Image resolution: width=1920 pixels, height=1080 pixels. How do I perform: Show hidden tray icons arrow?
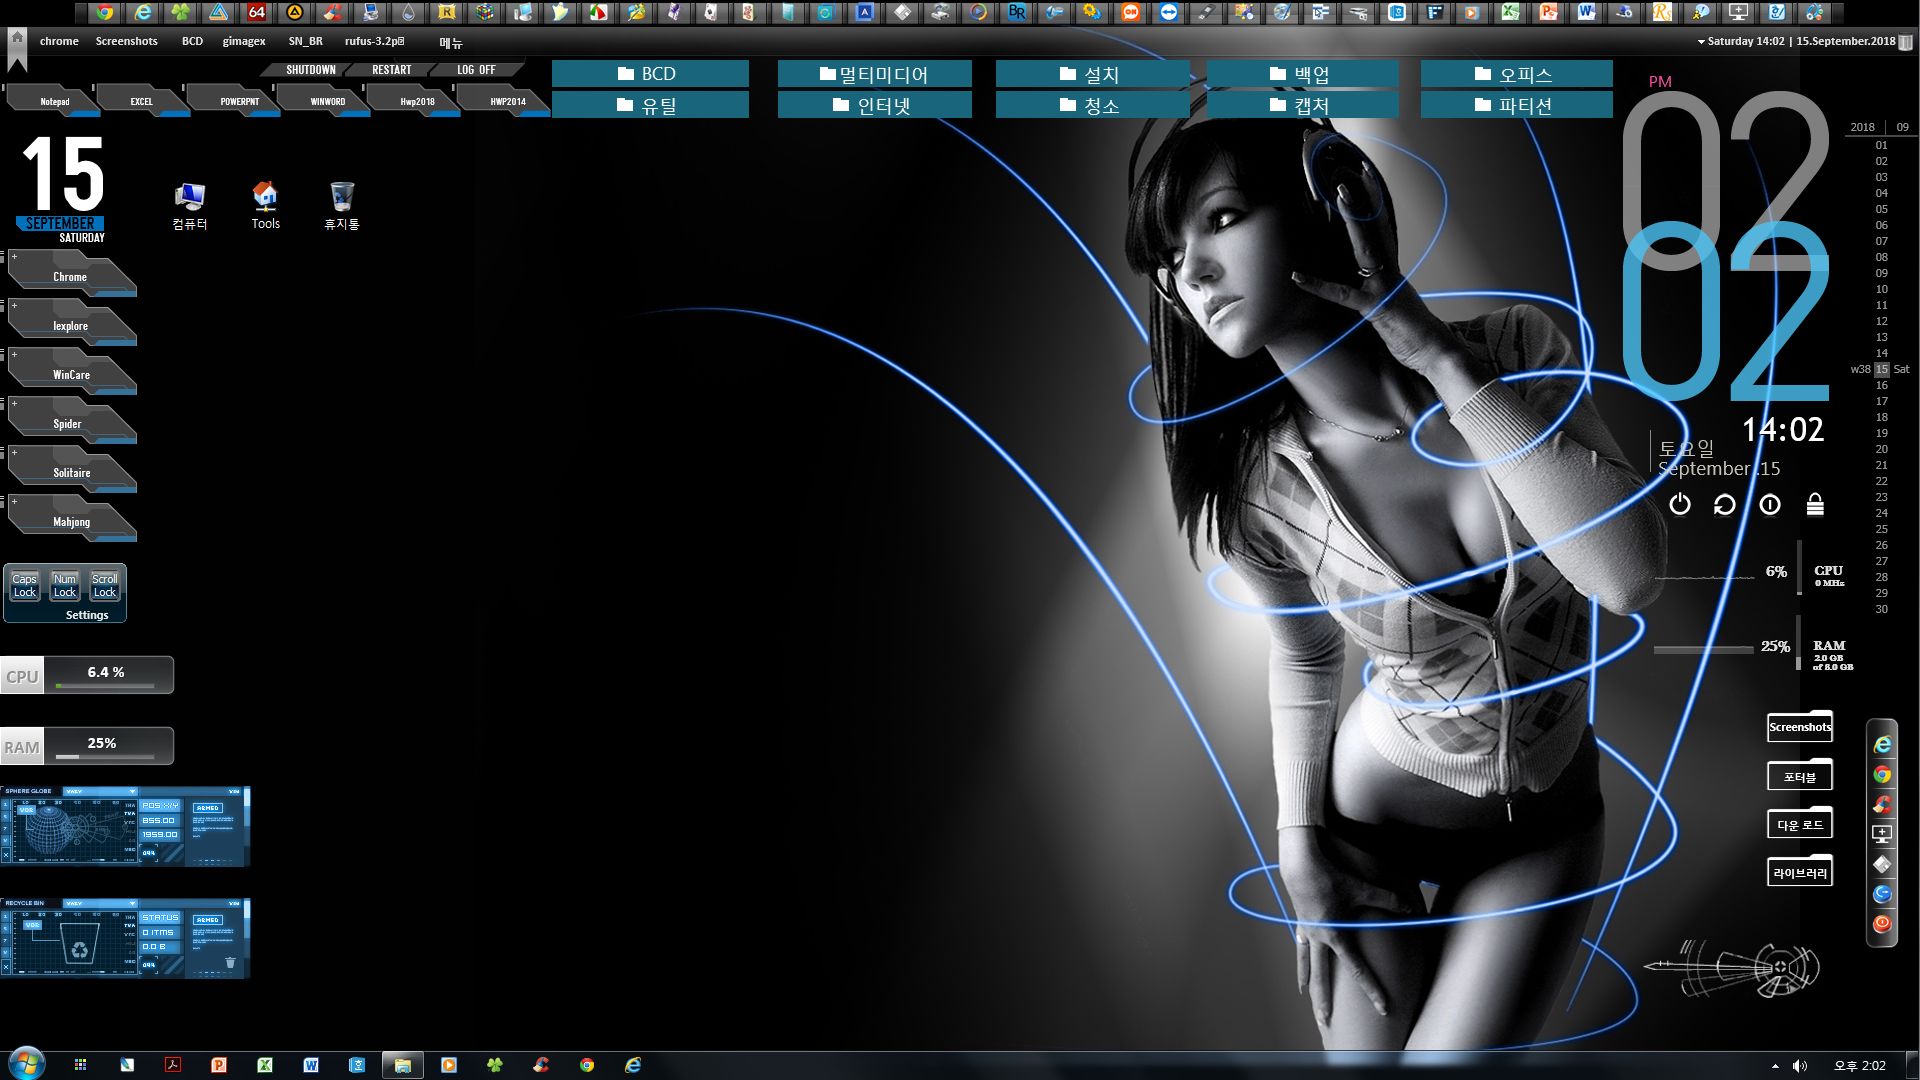click(1775, 1066)
